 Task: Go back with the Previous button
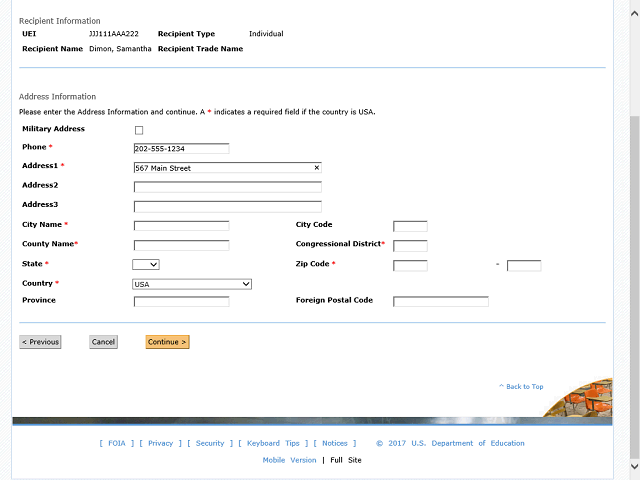pos(40,342)
